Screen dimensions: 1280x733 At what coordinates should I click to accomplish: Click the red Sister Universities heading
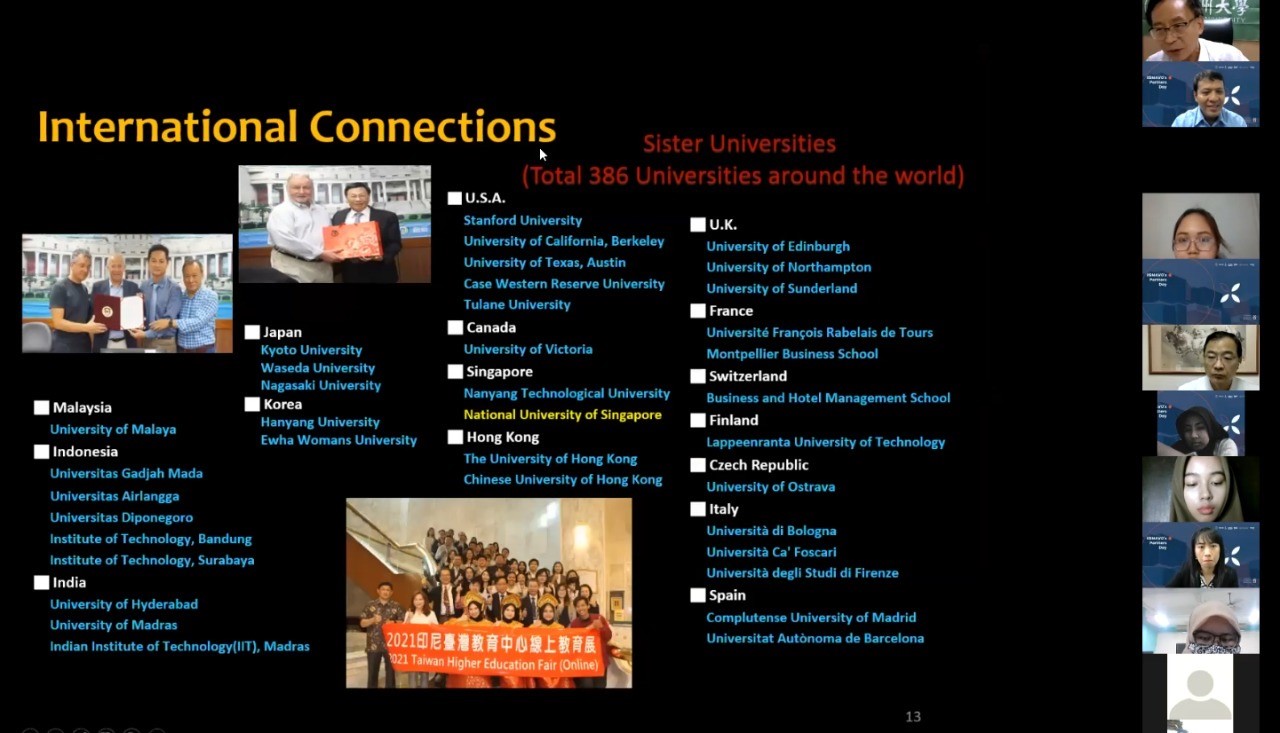pyautogui.click(x=739, y=143)
